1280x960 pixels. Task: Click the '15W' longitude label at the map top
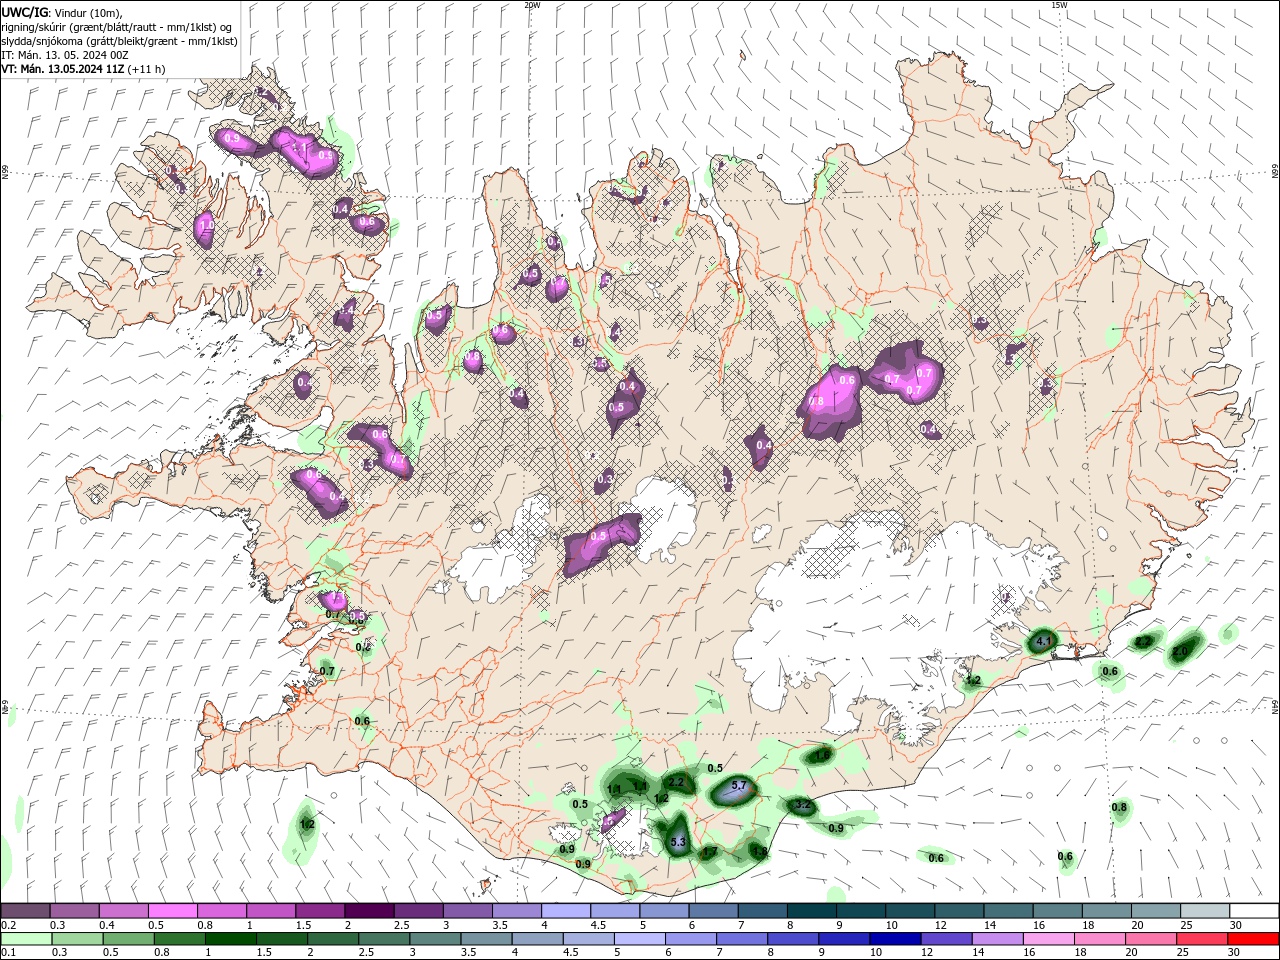[x=1059, y=5]
